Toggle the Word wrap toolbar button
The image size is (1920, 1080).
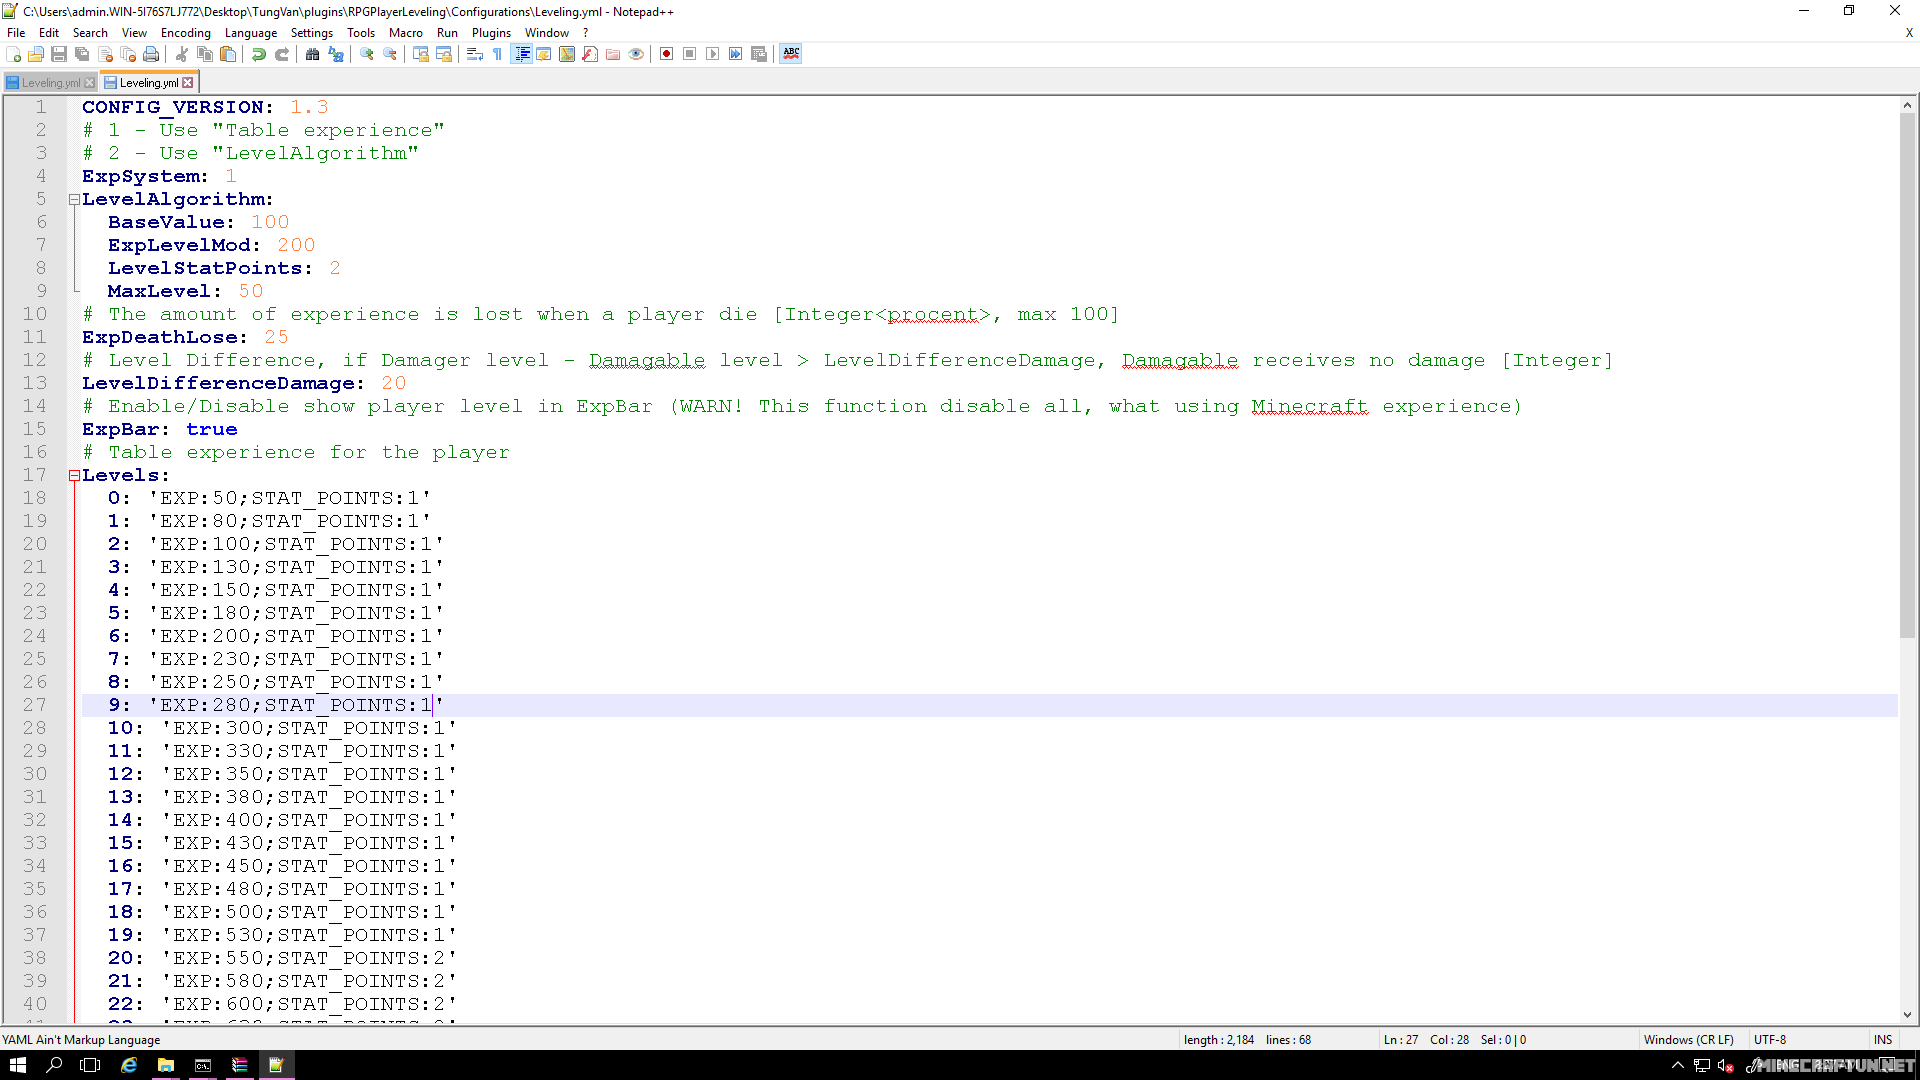click(x=475, y=54)
